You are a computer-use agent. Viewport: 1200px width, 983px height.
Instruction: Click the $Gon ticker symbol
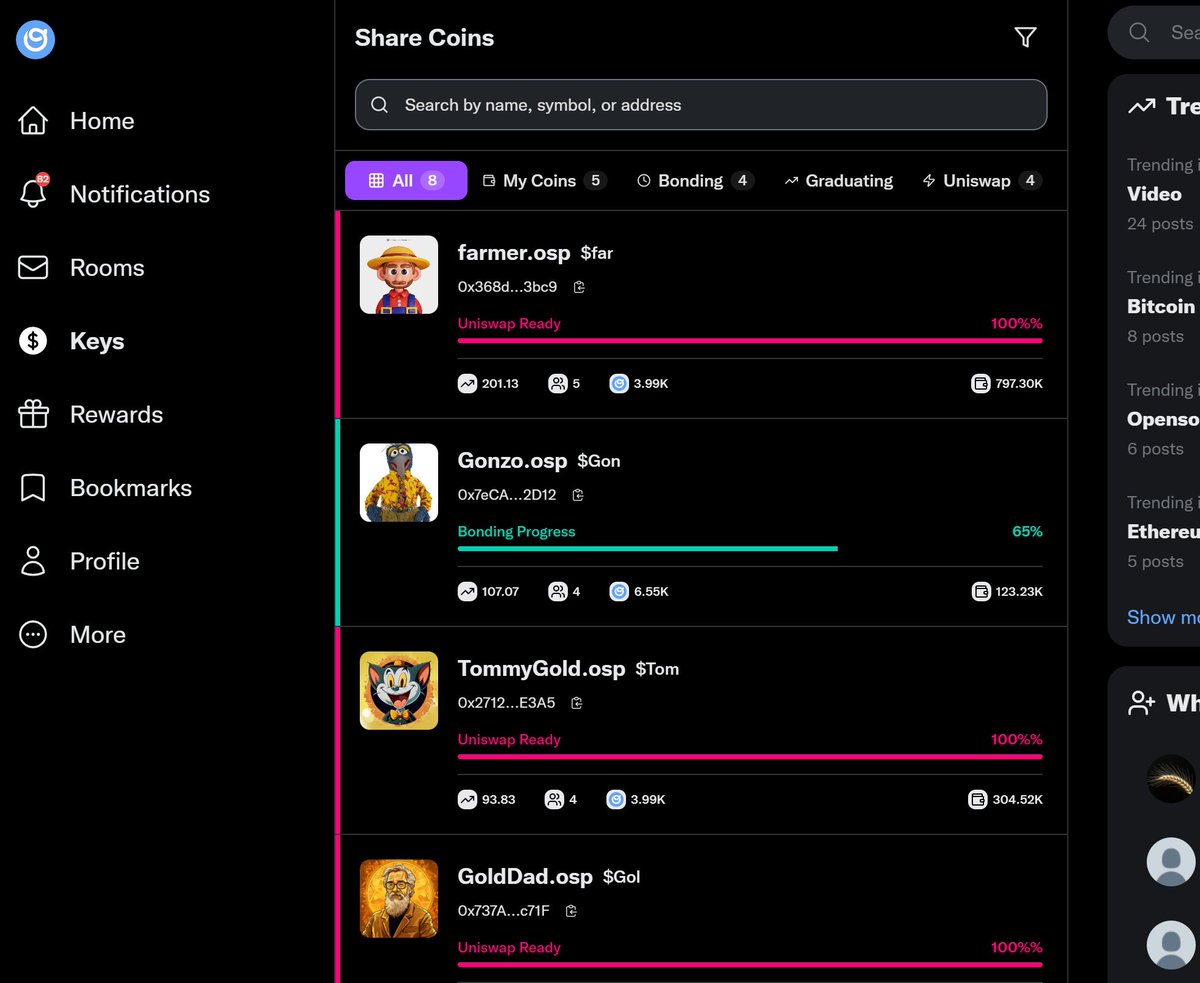[599, 462]
